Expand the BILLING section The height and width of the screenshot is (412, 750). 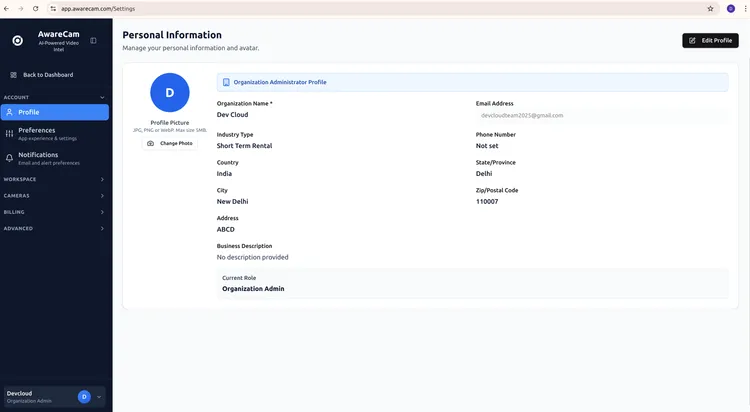coord(55,212)
